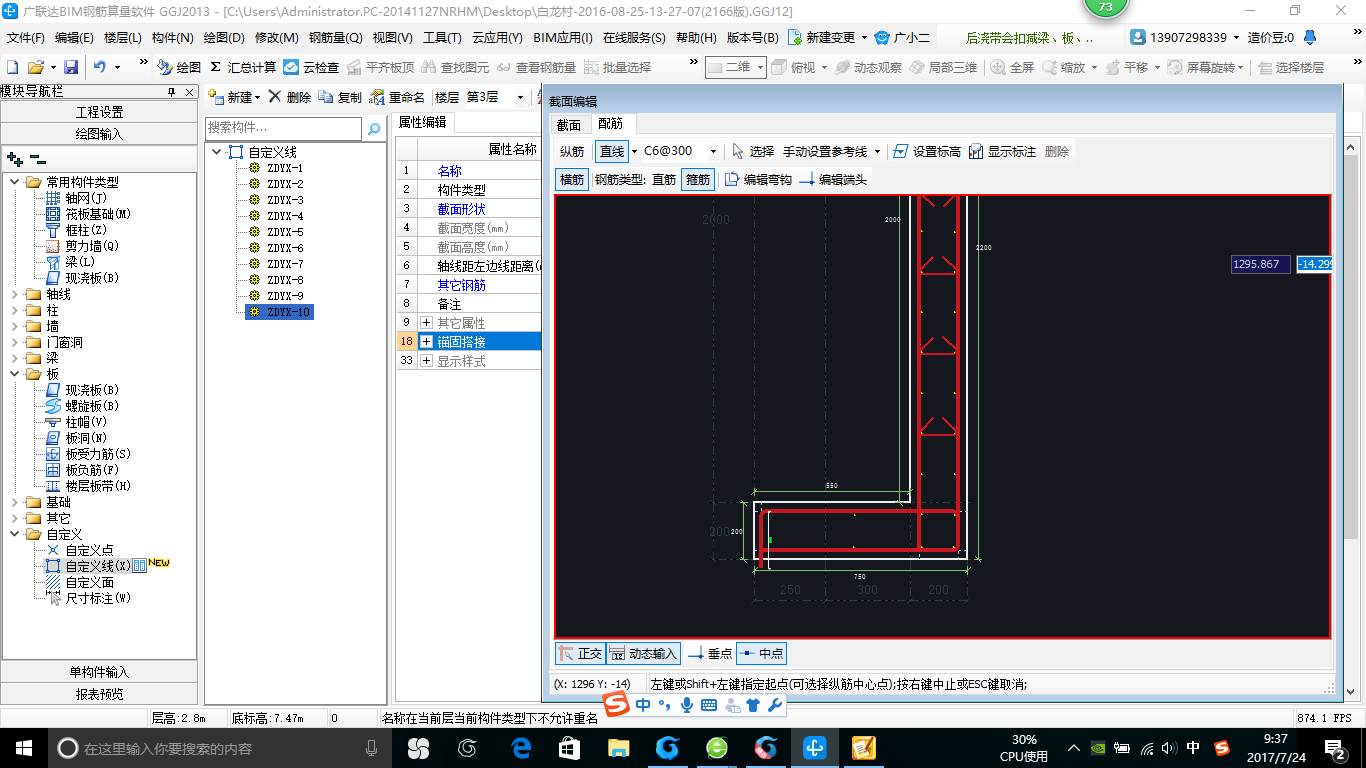Viewport: 1366px width, 768px height.
Task: Click 选择 pointer tool in section editor
Action: [753, 151]
